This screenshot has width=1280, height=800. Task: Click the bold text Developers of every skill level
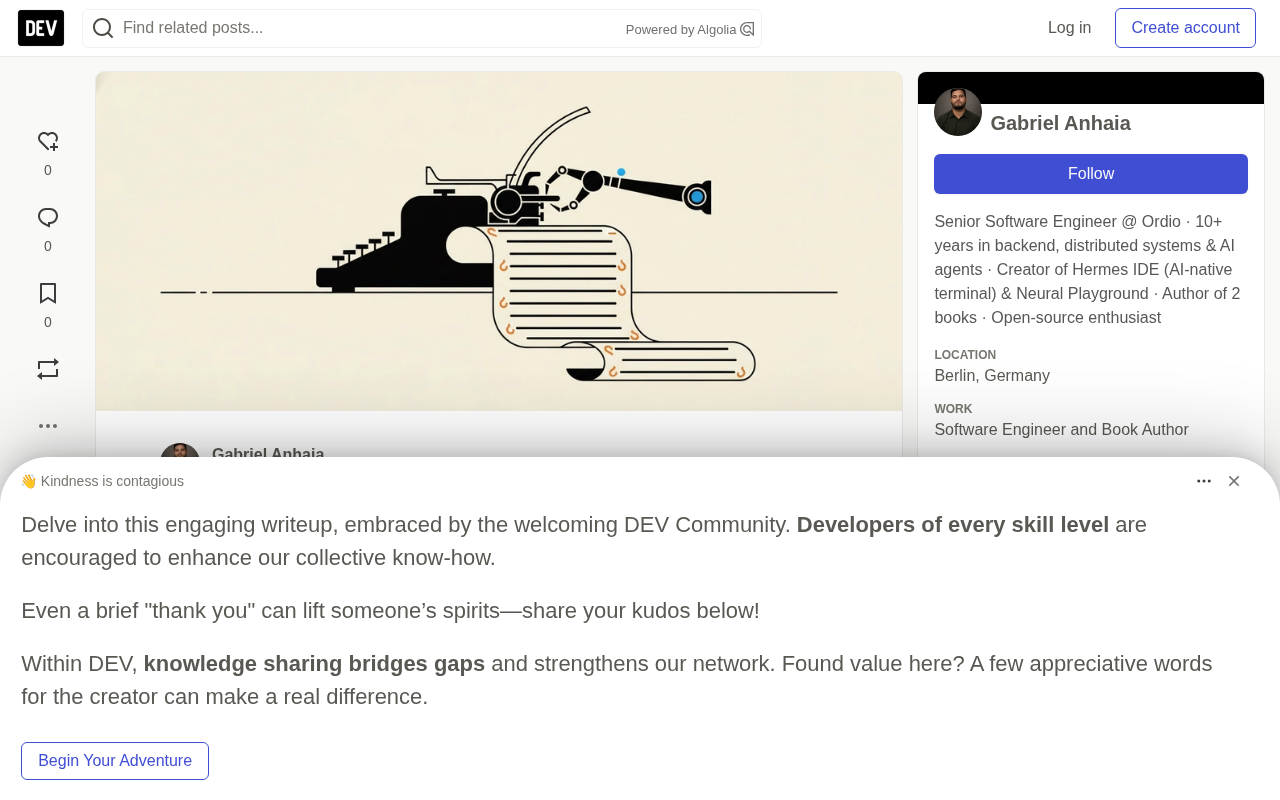(x=953, y=524)
